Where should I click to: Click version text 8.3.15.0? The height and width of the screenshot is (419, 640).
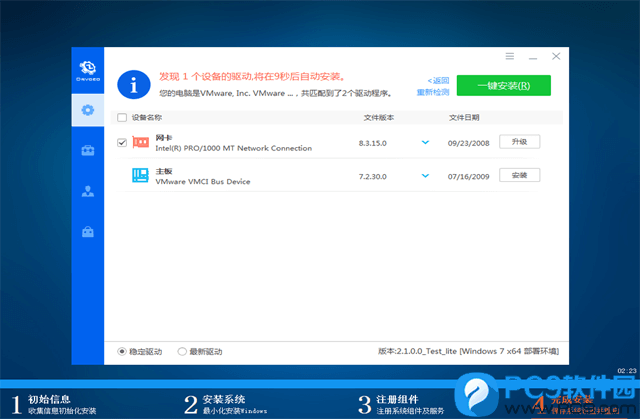tap(373, 143)
